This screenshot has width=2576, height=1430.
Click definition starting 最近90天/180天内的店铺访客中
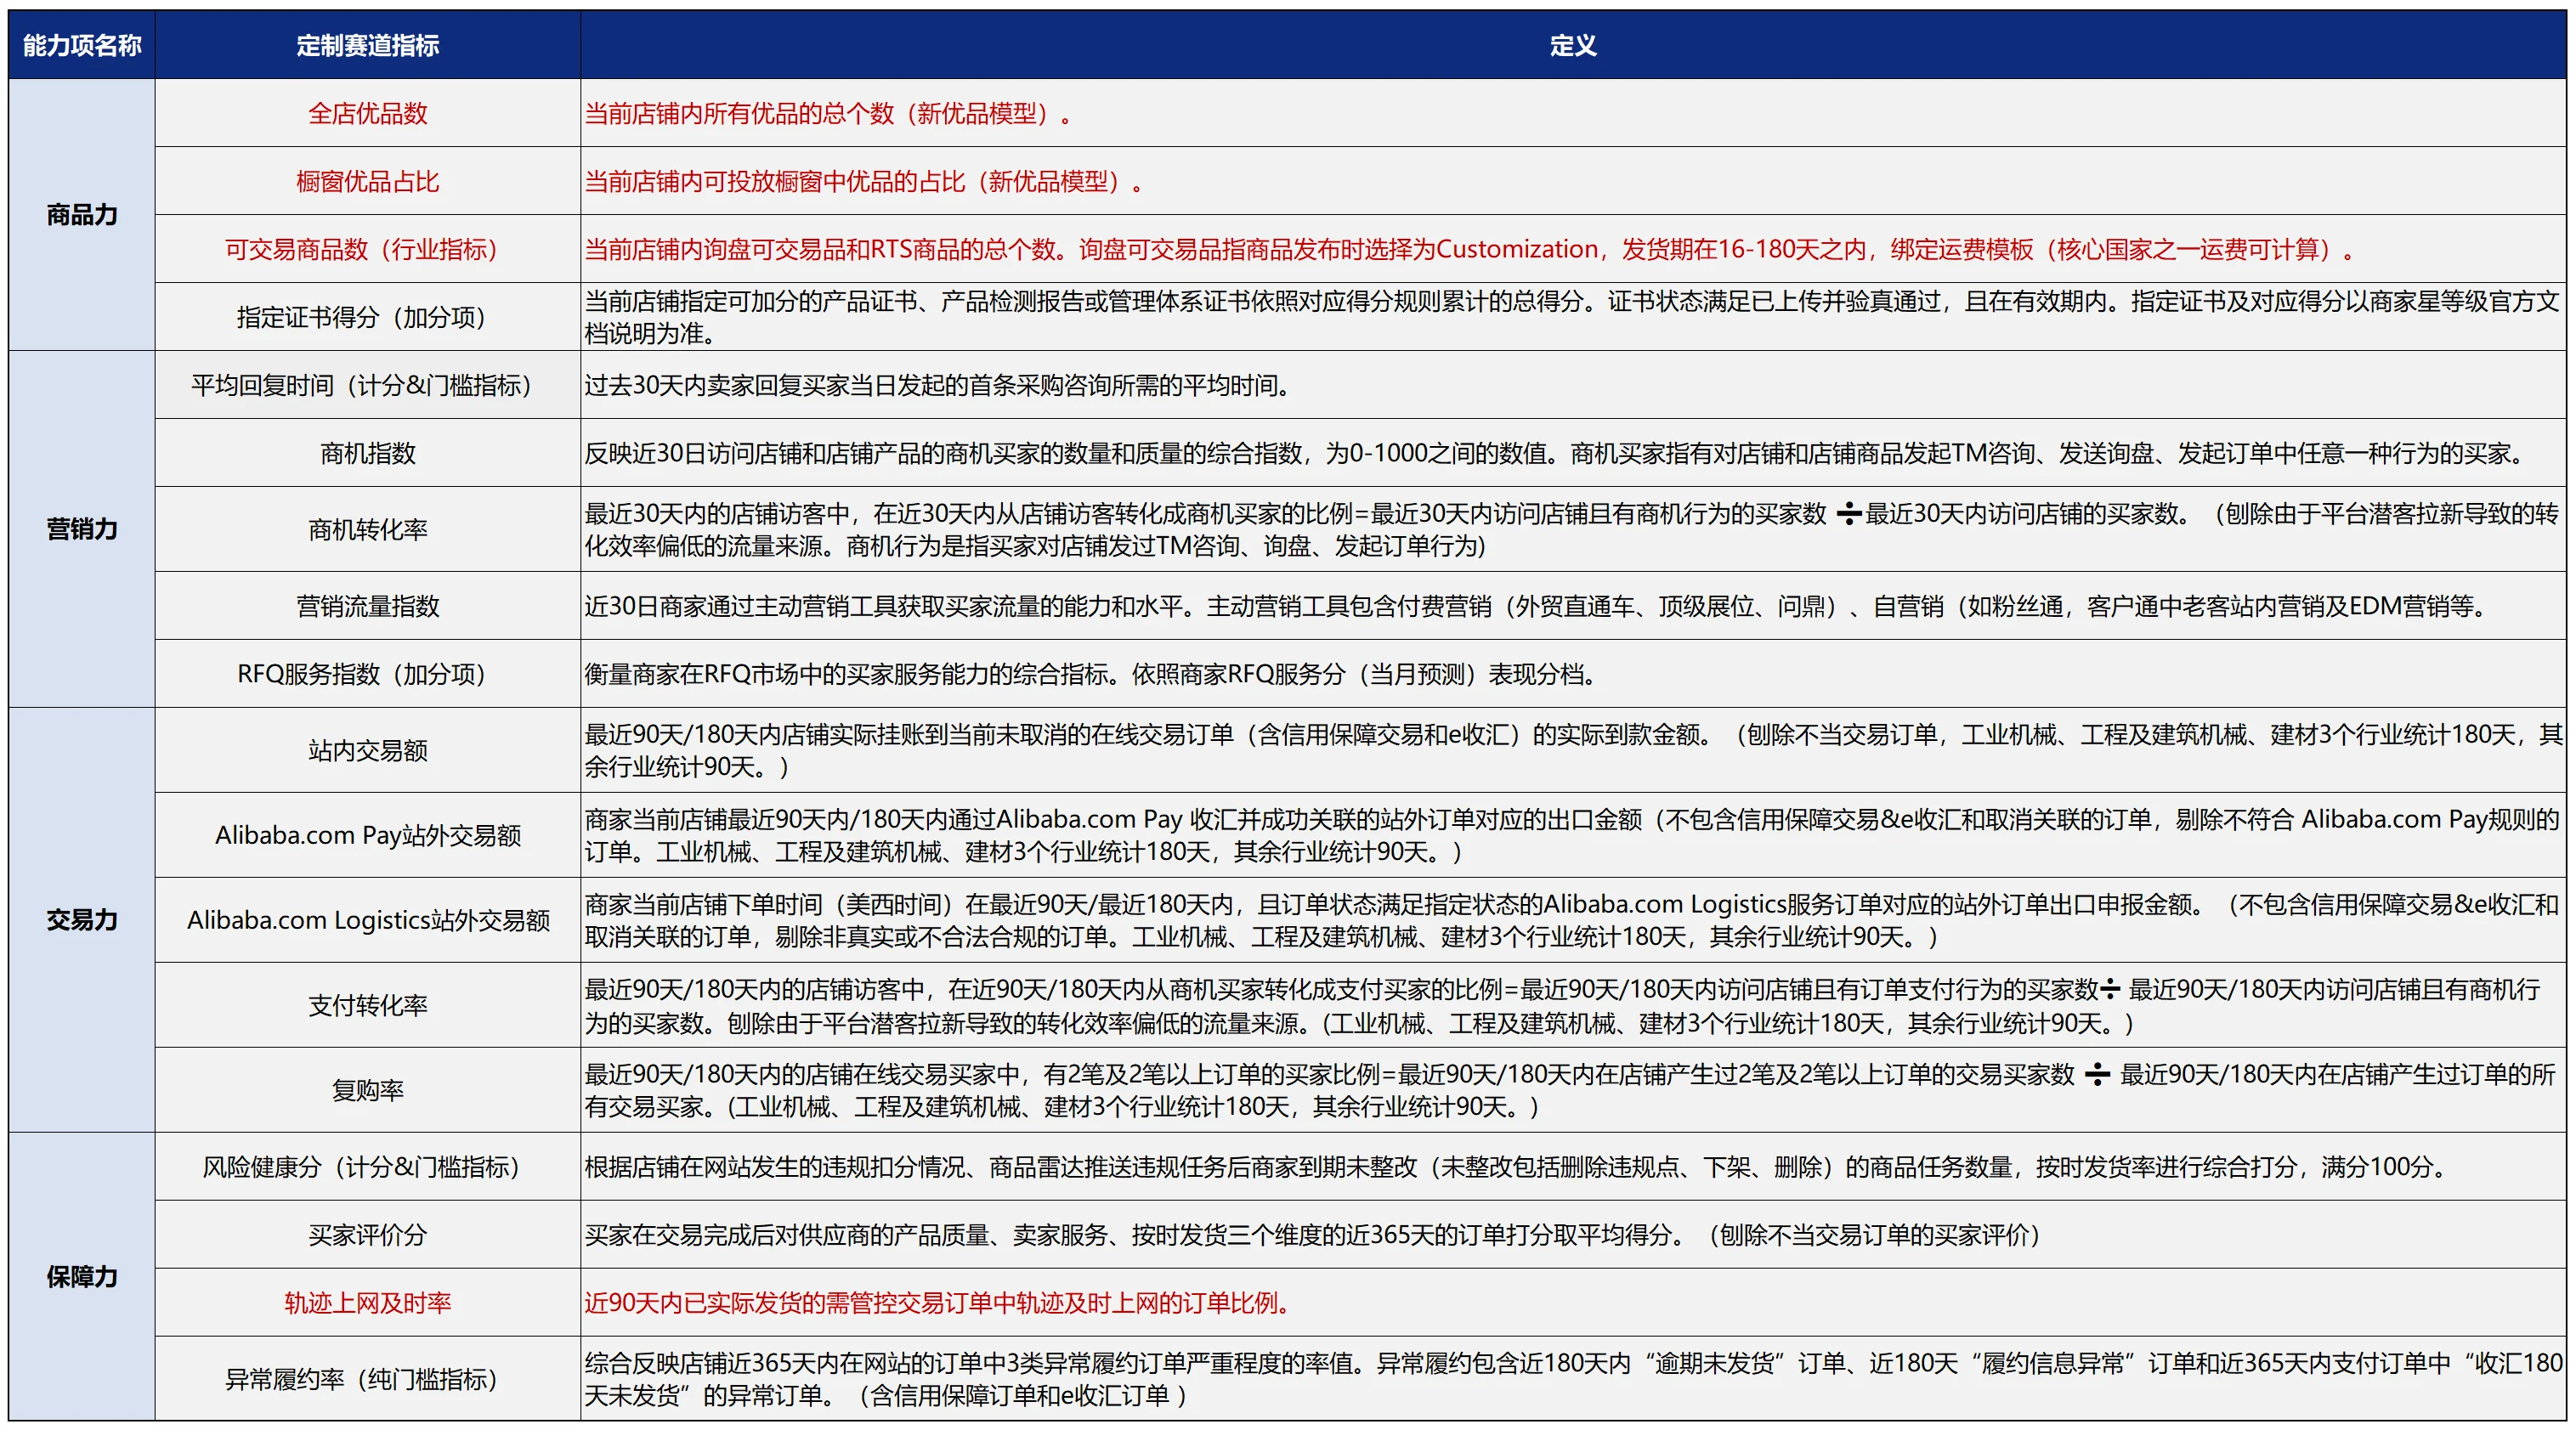(x=1573, y=1005)
